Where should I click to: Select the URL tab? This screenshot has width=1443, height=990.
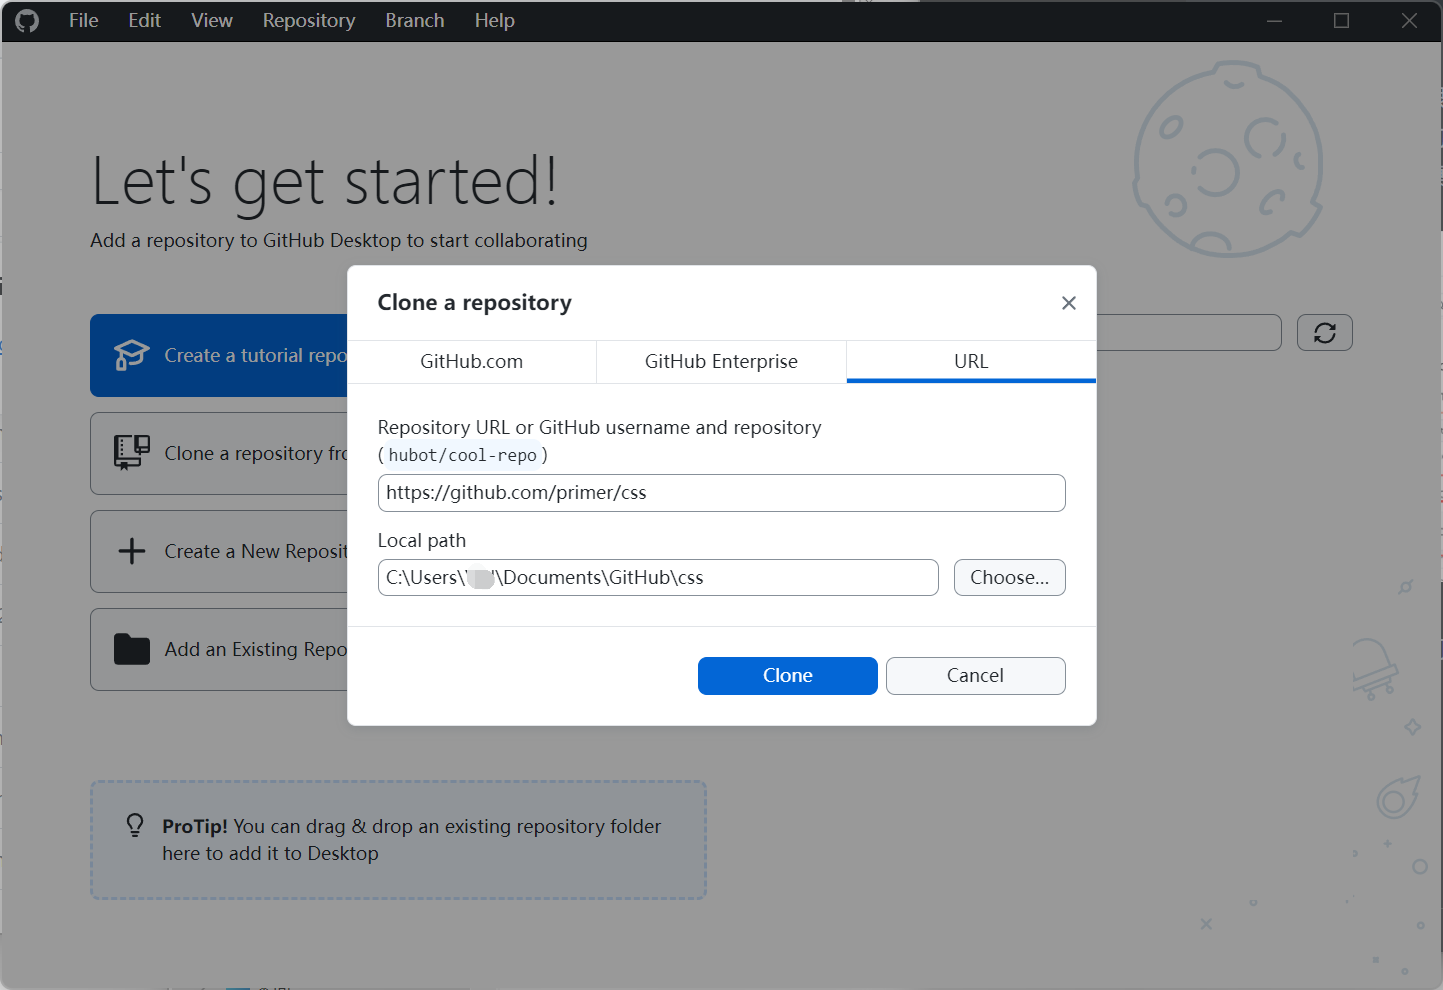971,362
